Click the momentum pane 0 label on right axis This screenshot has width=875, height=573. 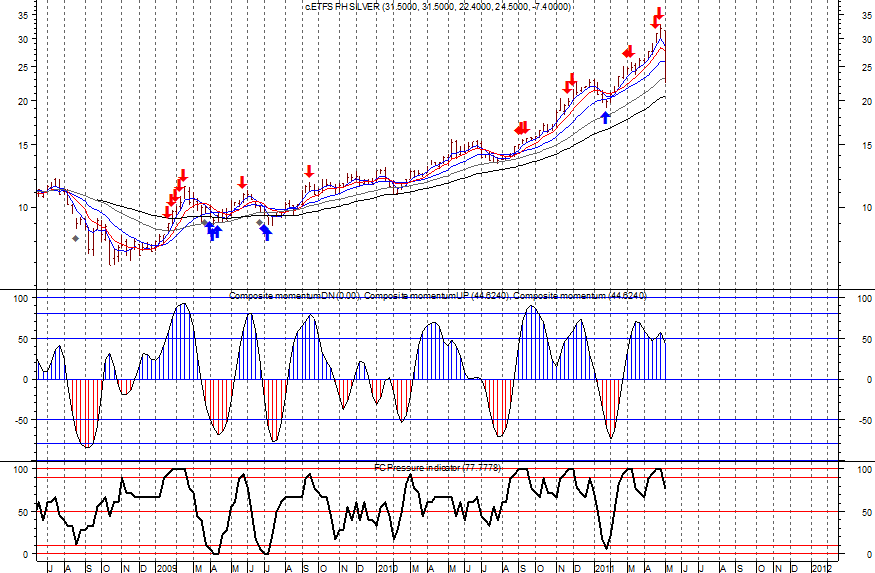pos(869,380)
